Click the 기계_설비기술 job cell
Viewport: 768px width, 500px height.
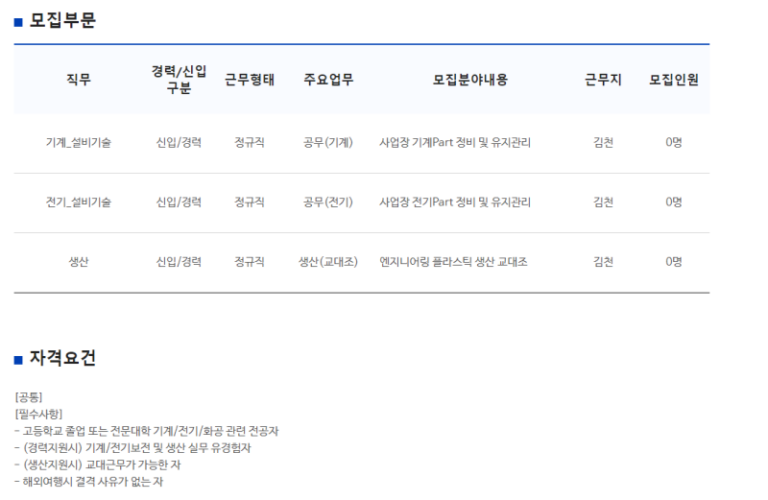click(78, 143)
